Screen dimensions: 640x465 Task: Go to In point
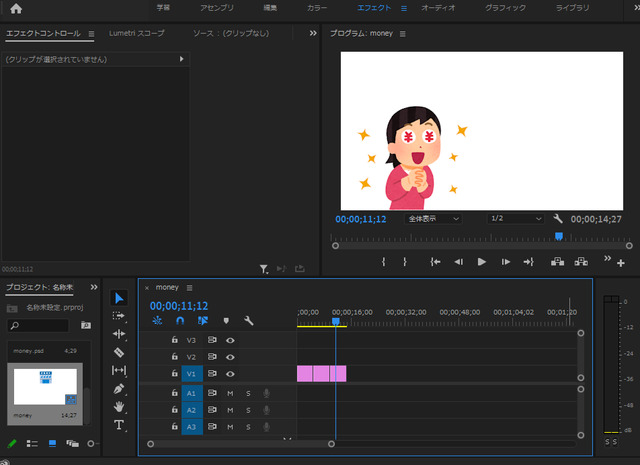pyautogui.click(x=435, y=262)
